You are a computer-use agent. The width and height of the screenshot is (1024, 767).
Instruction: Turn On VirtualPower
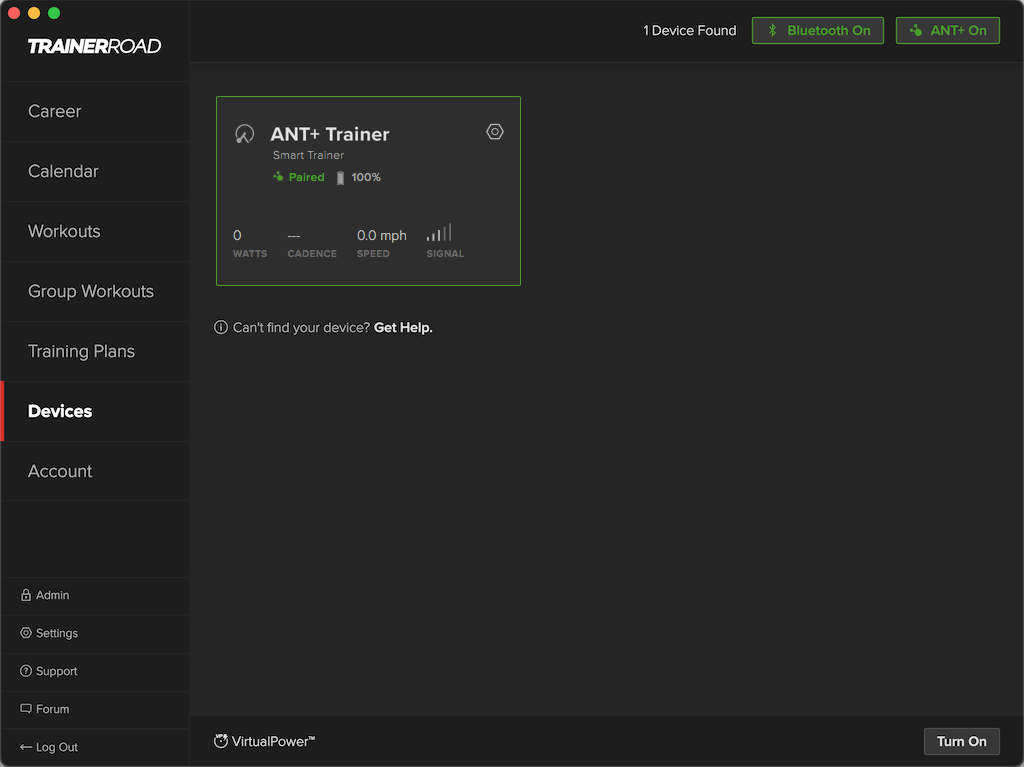tap(961, 742)
